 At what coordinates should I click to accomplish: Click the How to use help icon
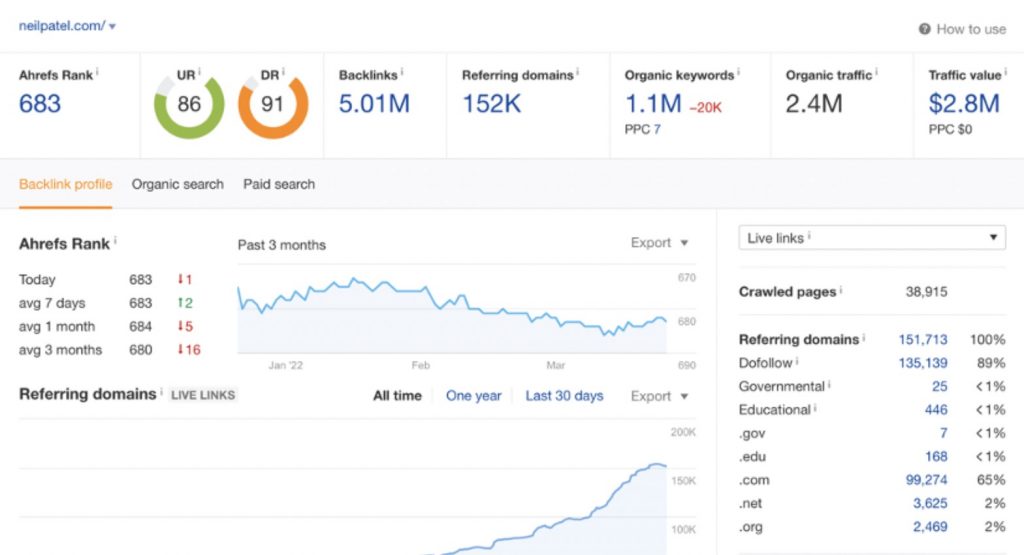click(x=924, y=29)
